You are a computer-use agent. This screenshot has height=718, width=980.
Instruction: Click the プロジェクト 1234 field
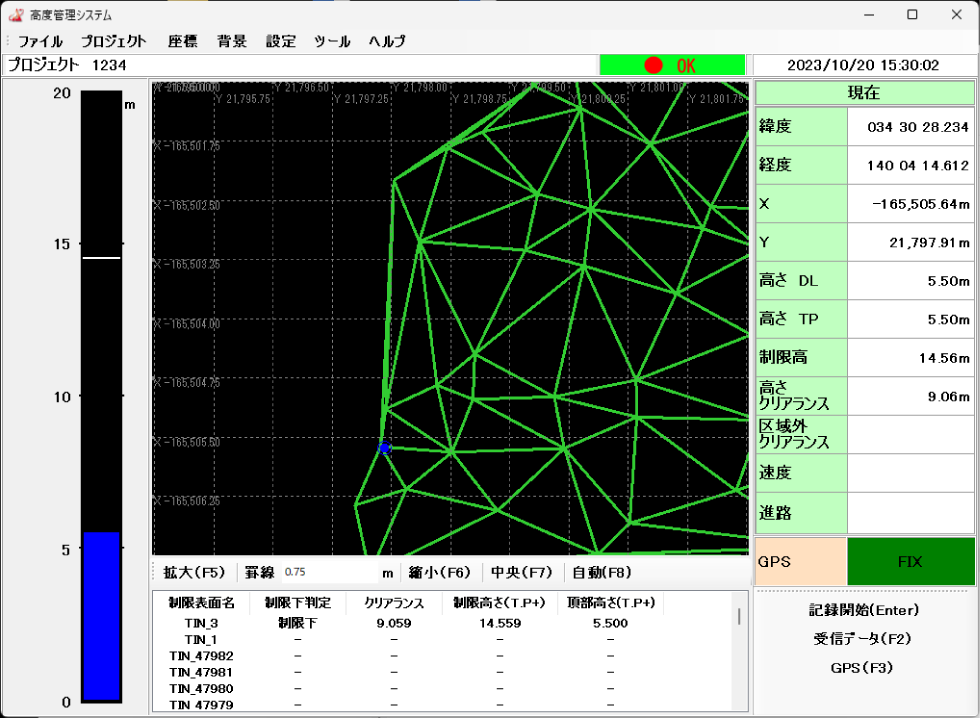(301, 65)
